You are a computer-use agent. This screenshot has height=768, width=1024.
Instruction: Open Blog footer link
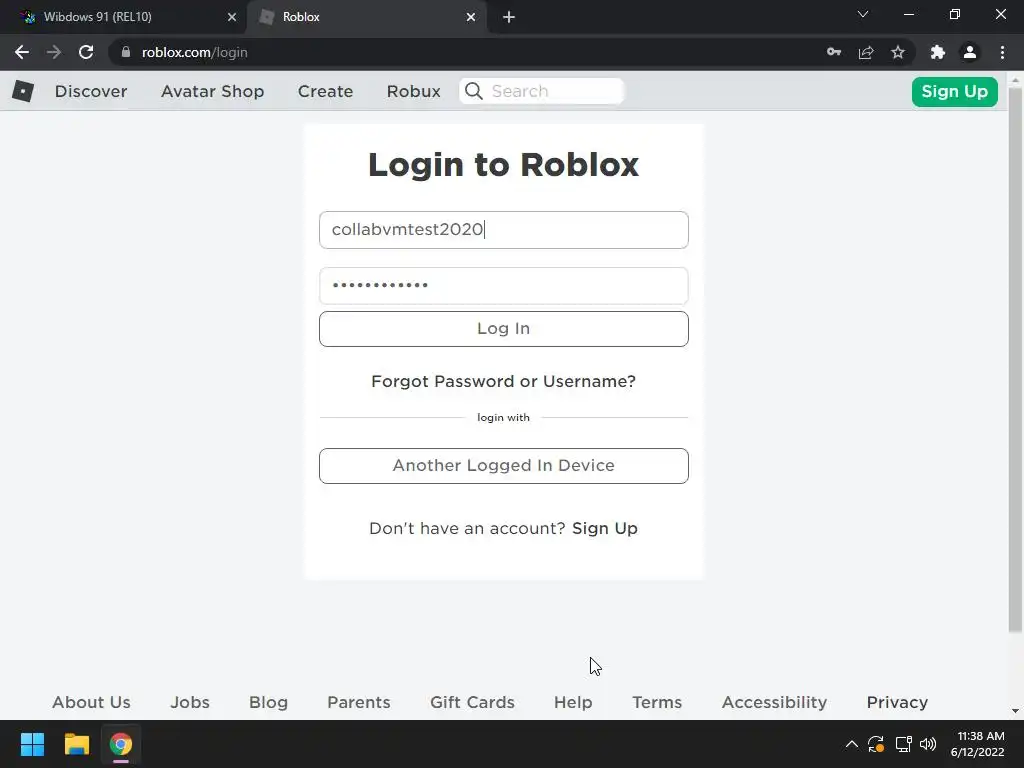pyautogui.click(x=268, y=702)
